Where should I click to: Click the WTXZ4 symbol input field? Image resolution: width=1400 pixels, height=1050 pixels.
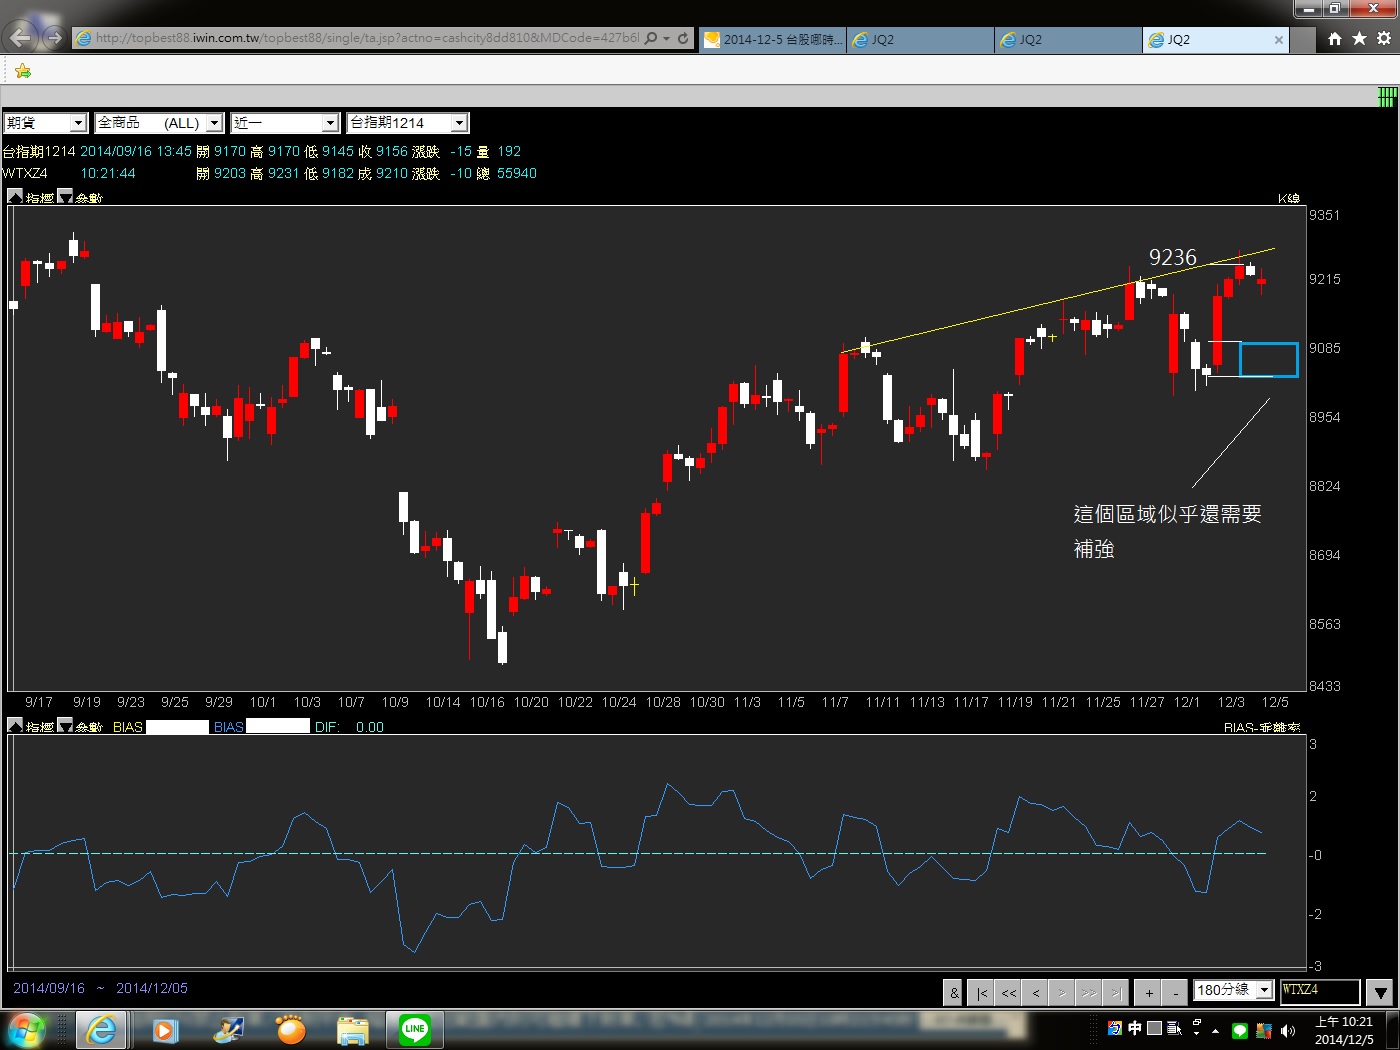point(1320,990)
